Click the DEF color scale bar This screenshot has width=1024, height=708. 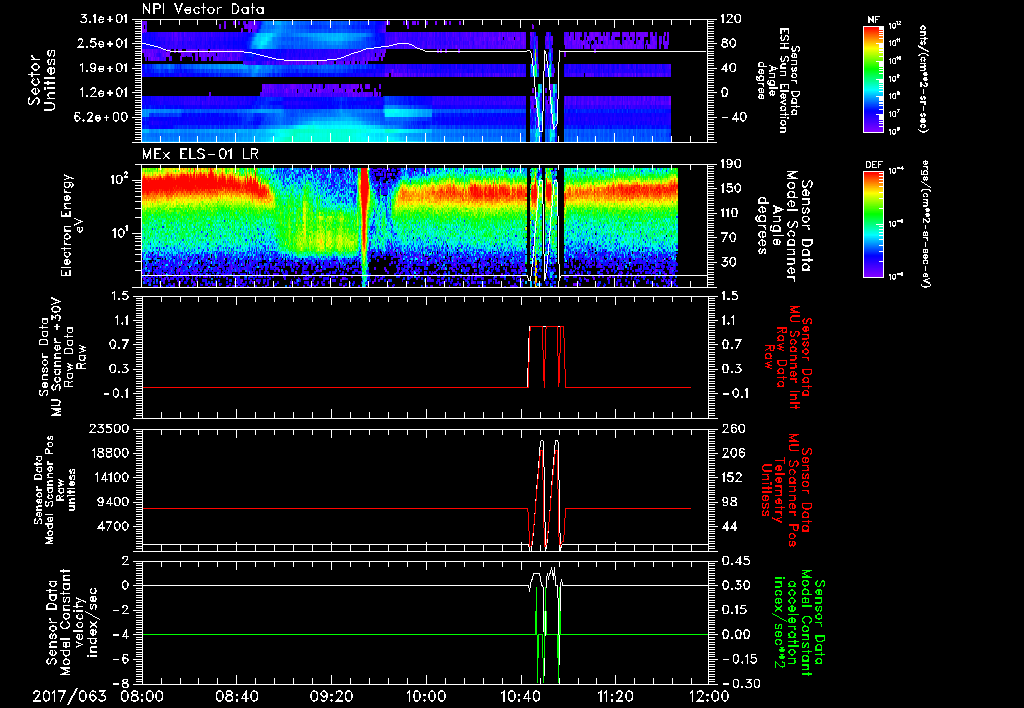click(872, 222)
